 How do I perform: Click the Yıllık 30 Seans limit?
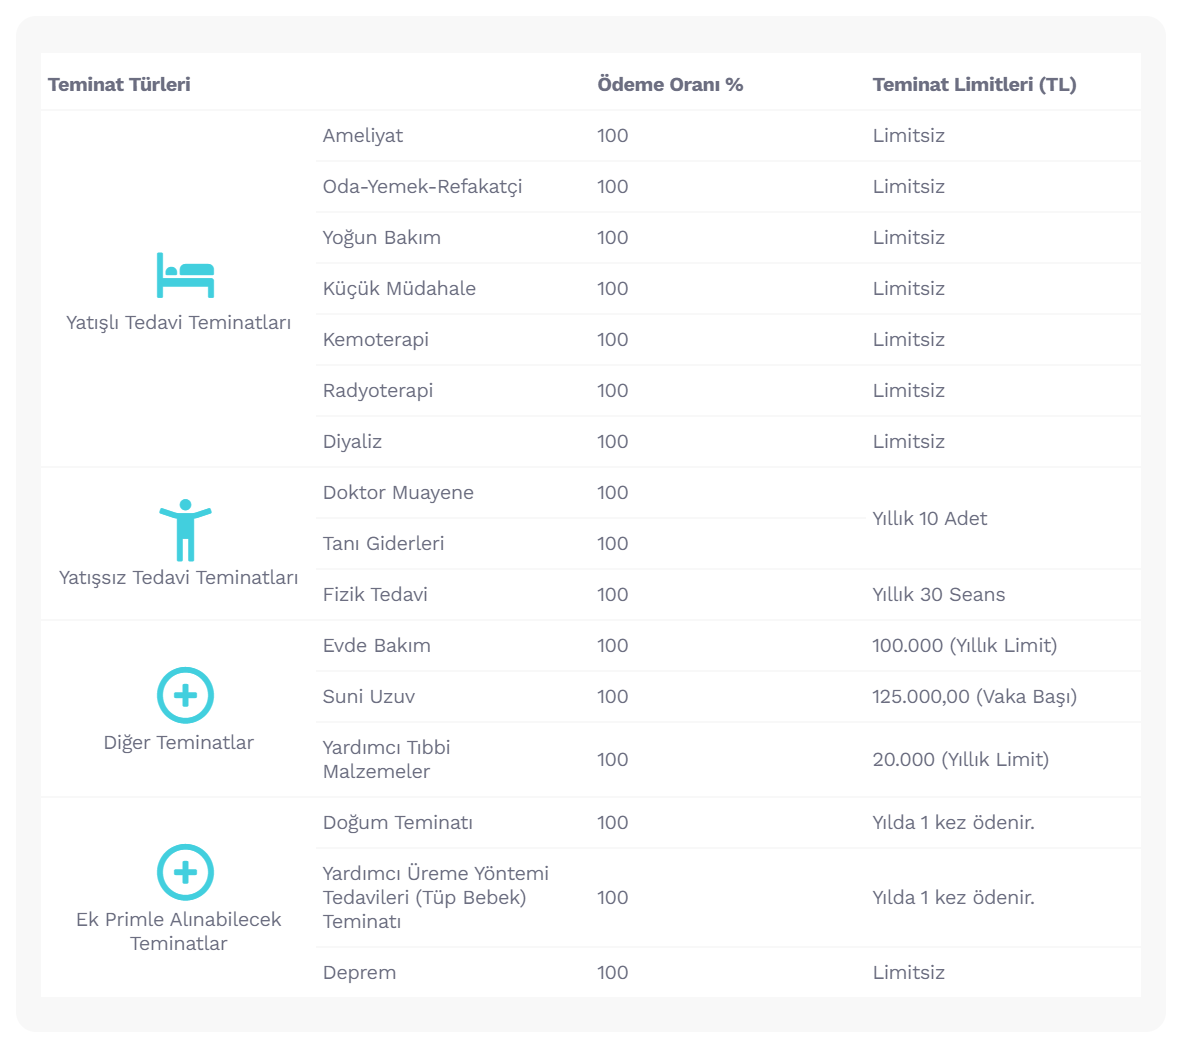pos(938,595)
